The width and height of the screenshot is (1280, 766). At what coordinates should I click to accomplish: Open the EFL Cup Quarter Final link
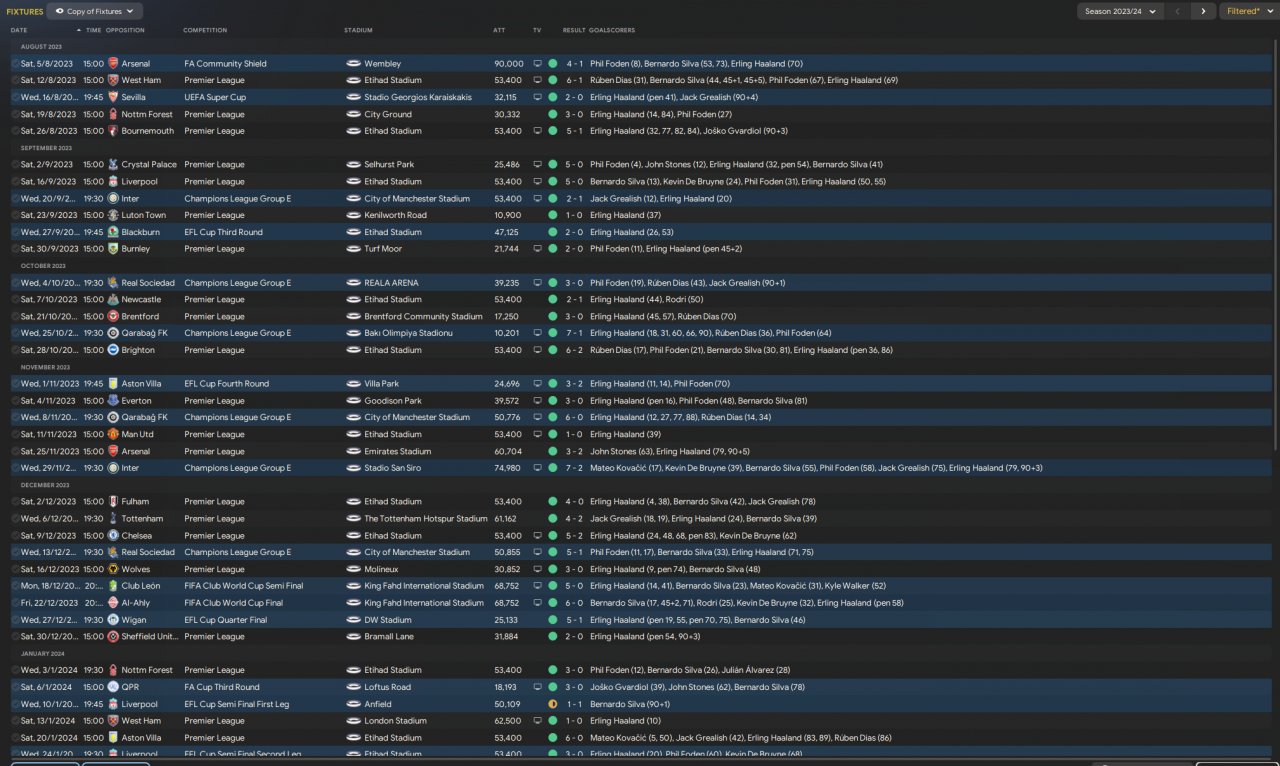227,620
